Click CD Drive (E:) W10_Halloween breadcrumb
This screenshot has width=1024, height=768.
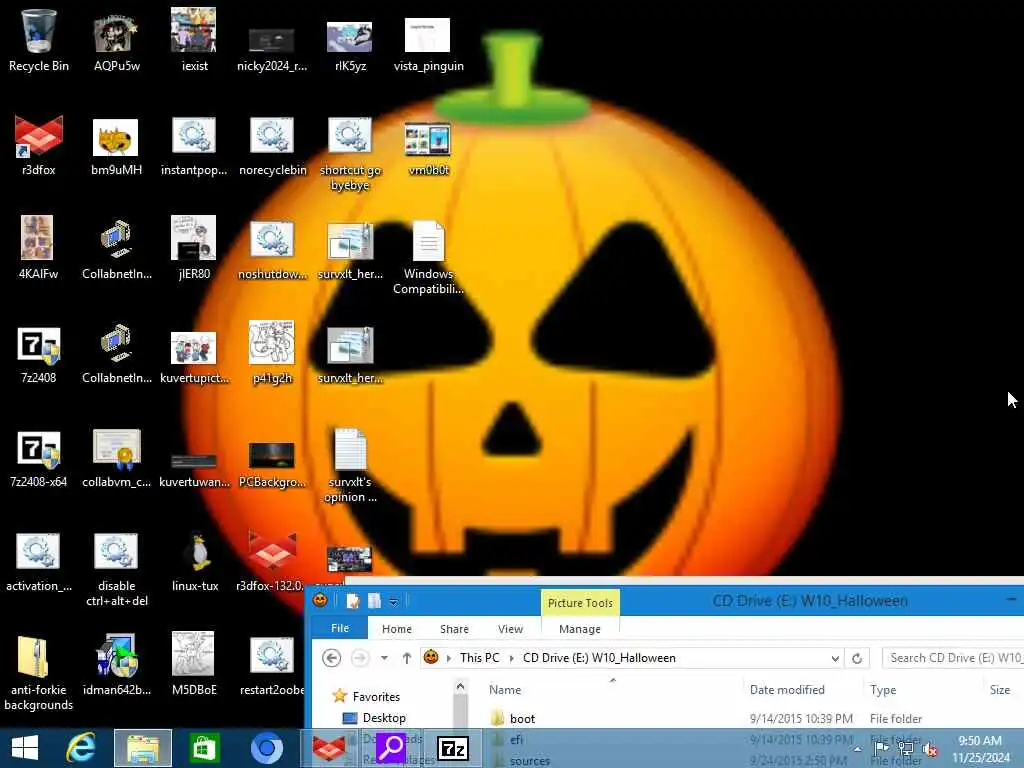[599, 658]
